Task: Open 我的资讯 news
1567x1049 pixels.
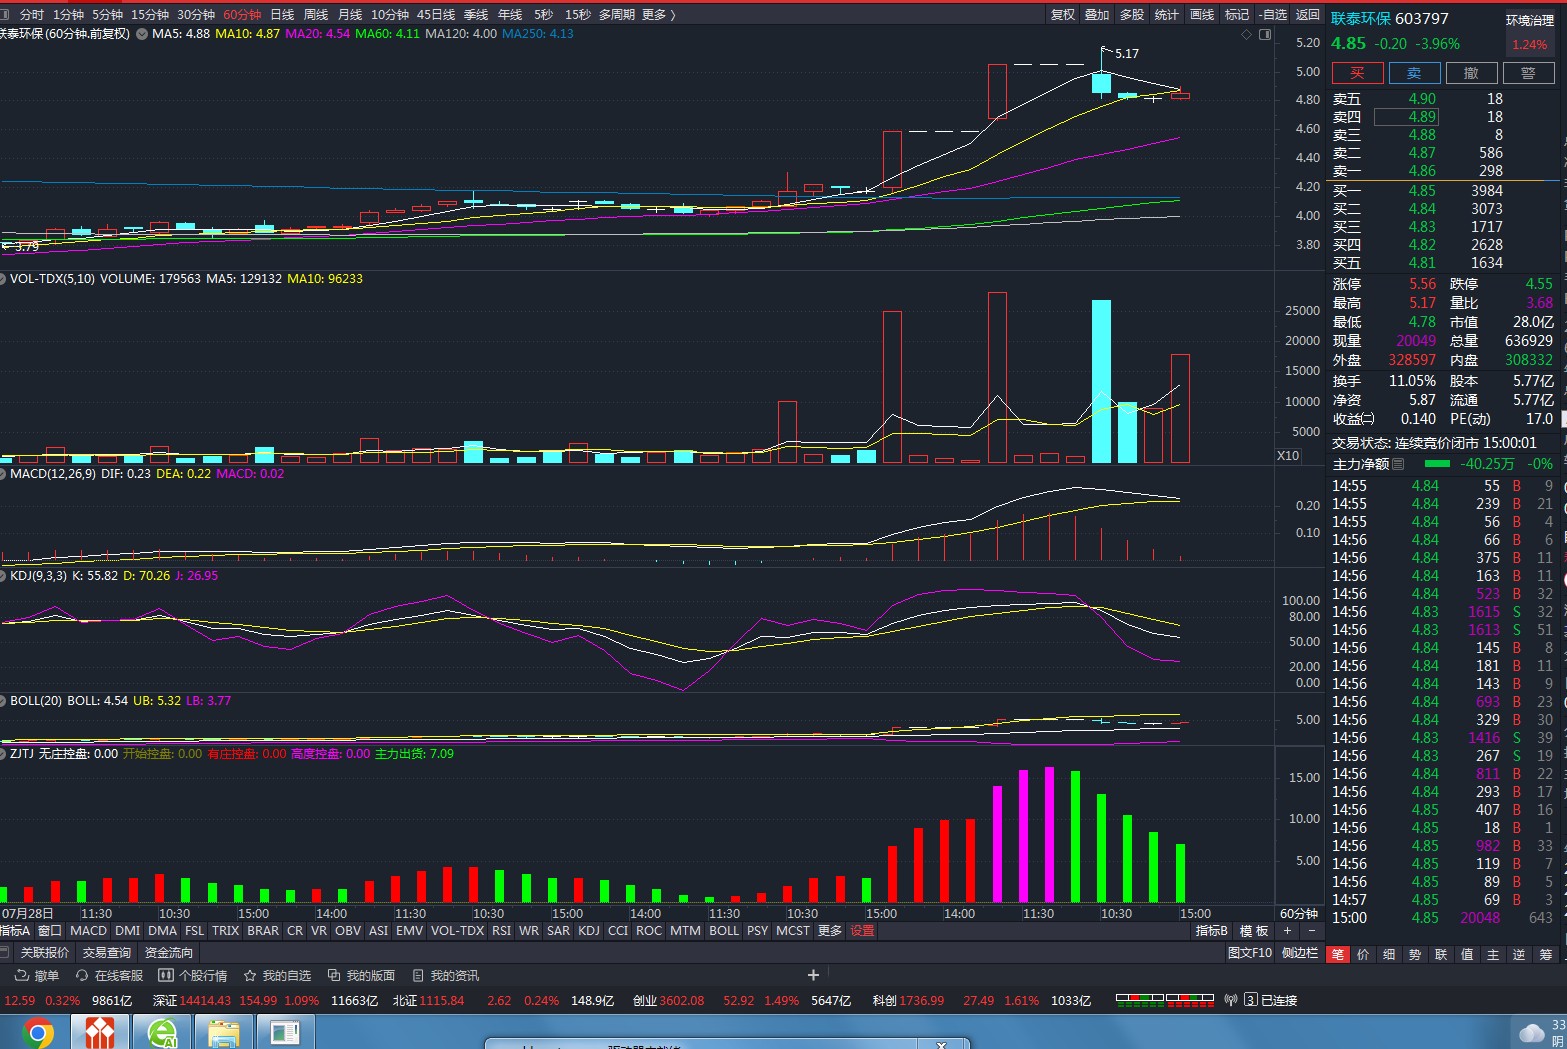Action: tap(445, 975)
